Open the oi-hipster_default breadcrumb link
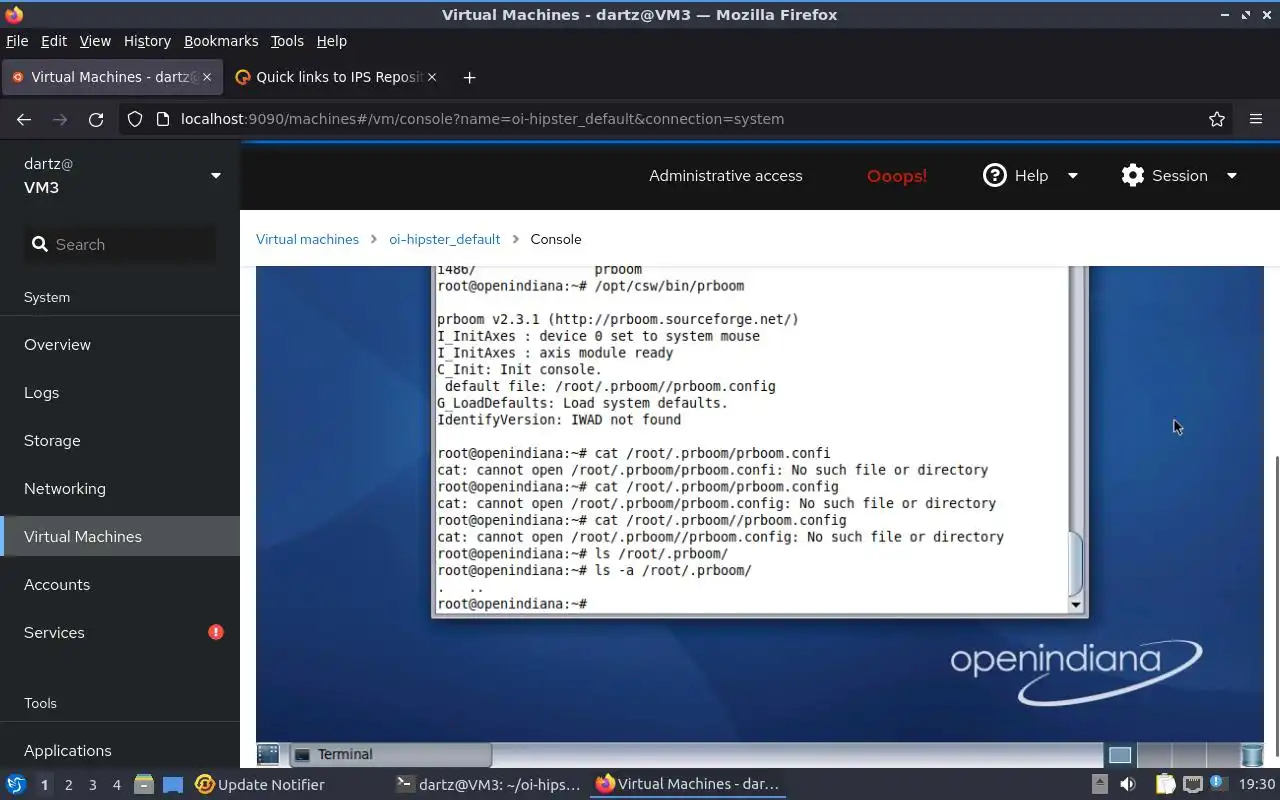Image resolution: width=1280 pixels, height=800 pixels. point(444,239)
